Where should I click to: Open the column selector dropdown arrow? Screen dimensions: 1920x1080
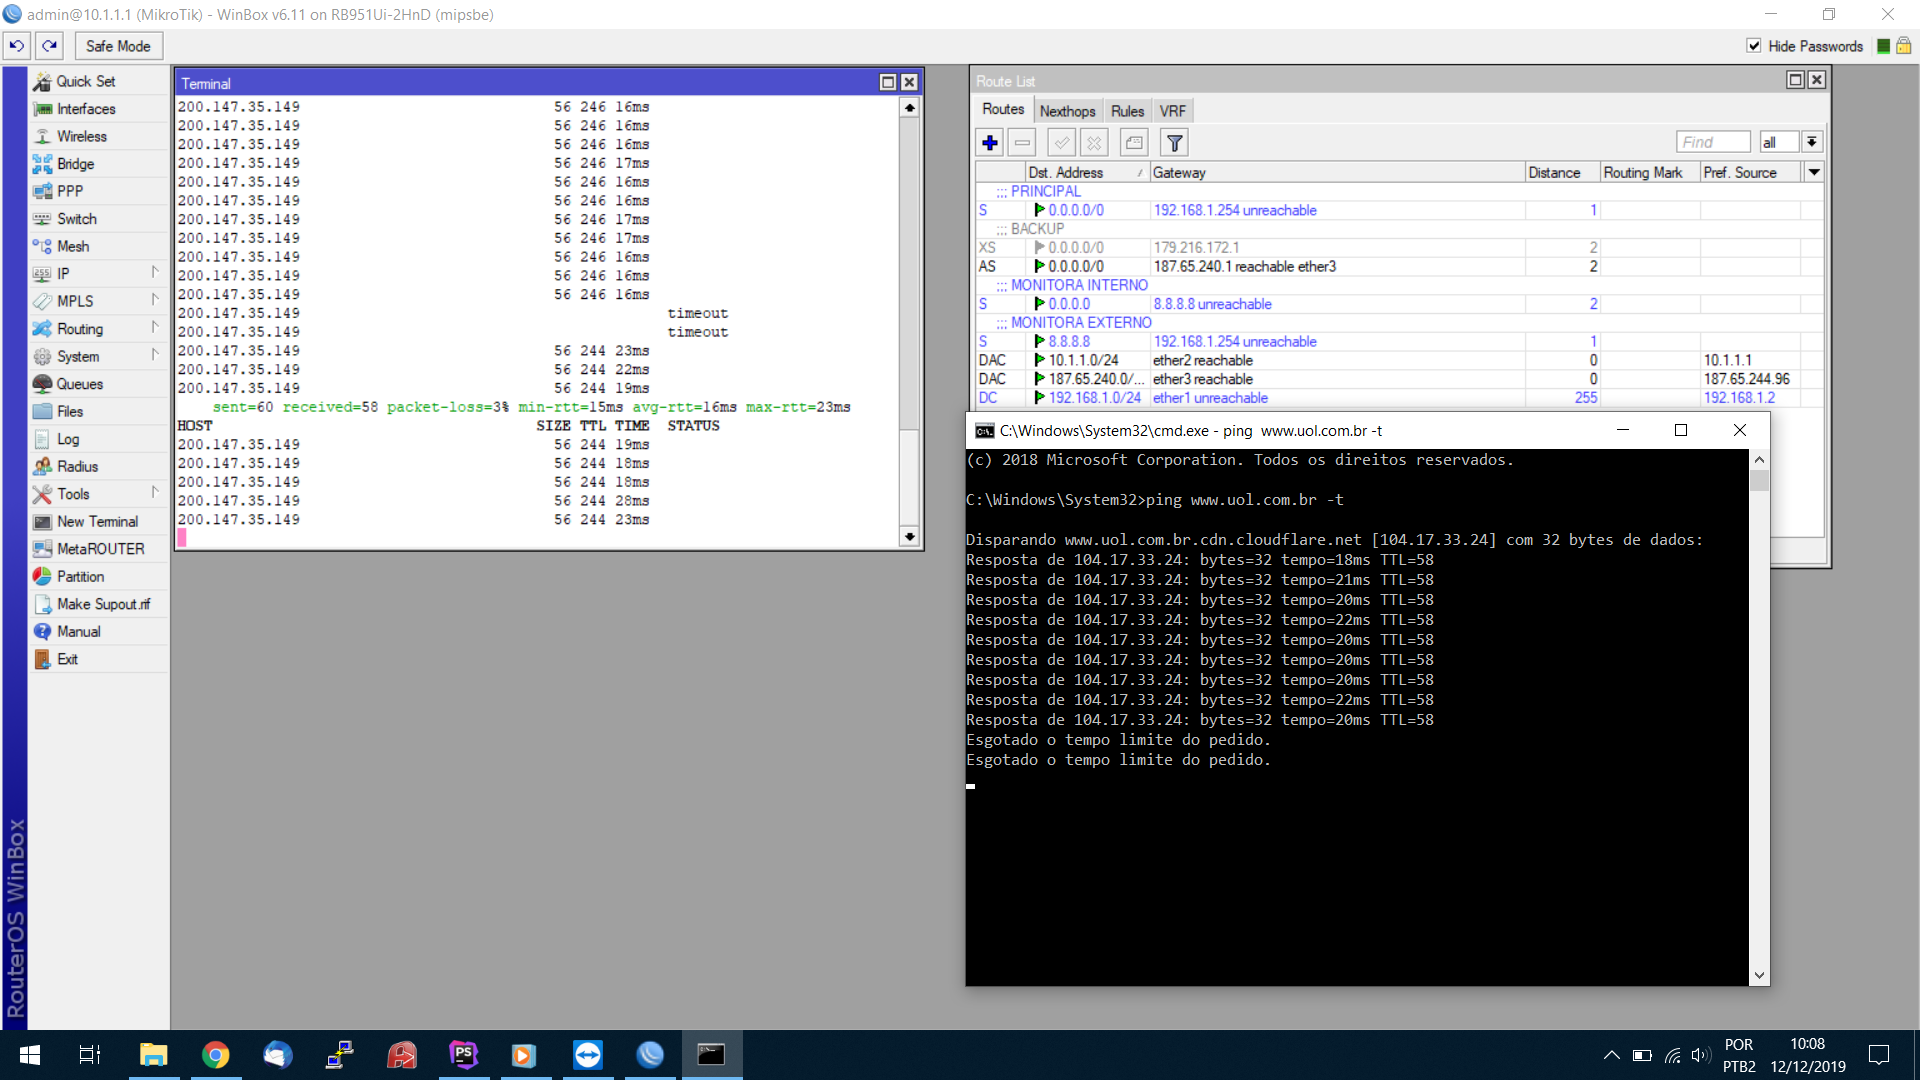tap(1814, 172)
